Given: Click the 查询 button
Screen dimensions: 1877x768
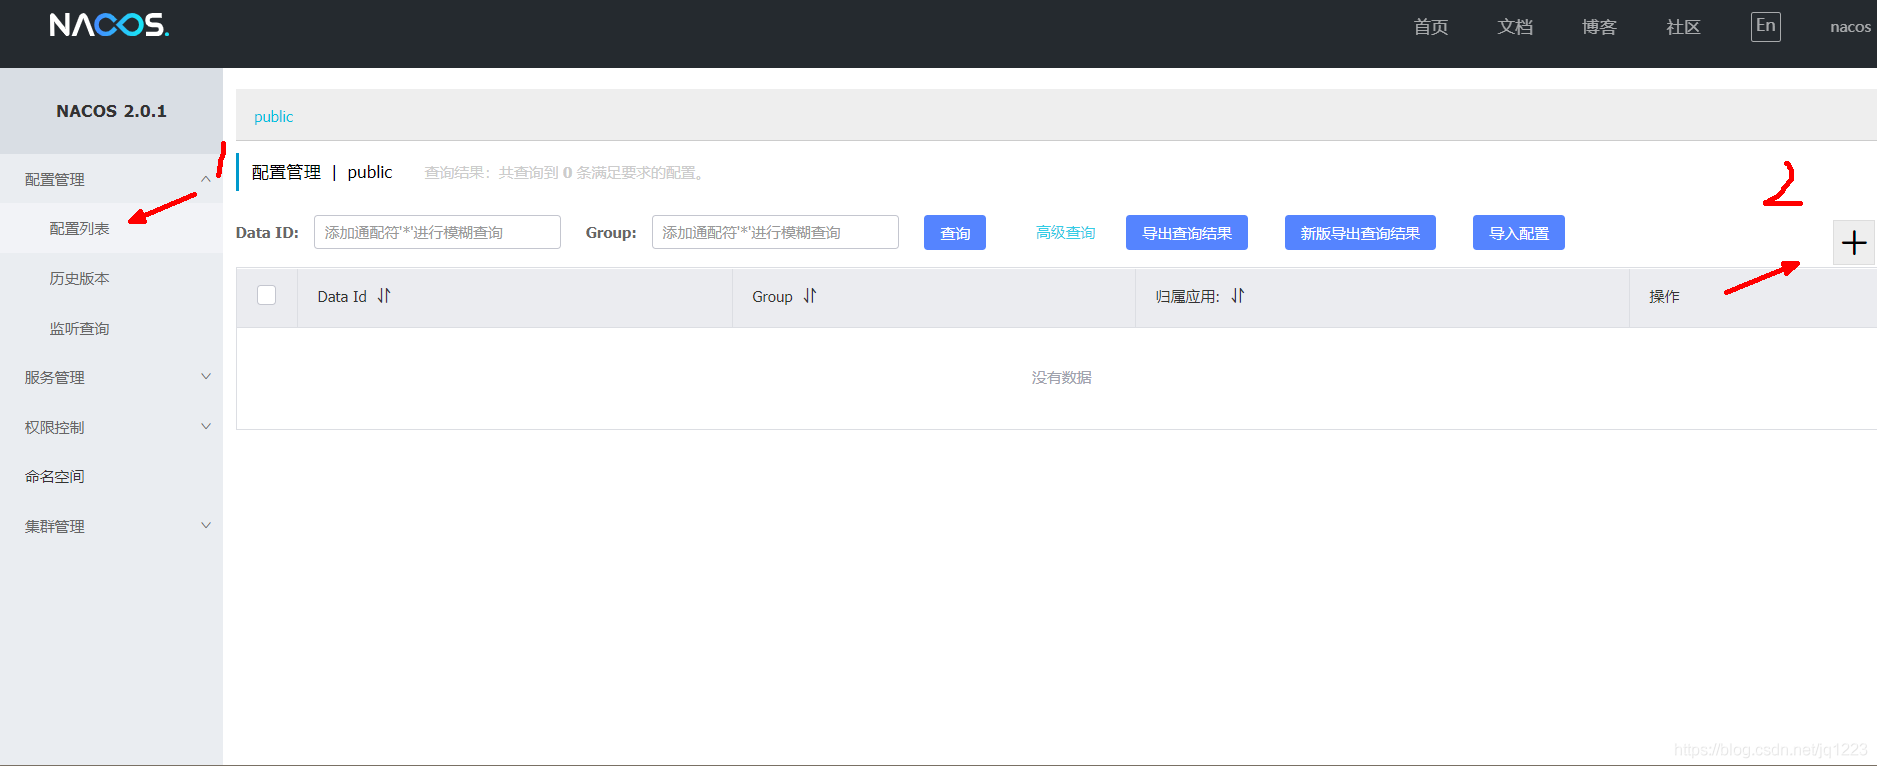Looking at the screenshot, I should 955,233.
